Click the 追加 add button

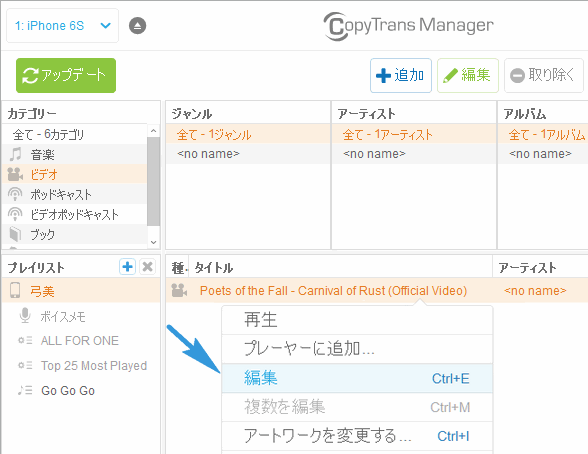point(401,75)
